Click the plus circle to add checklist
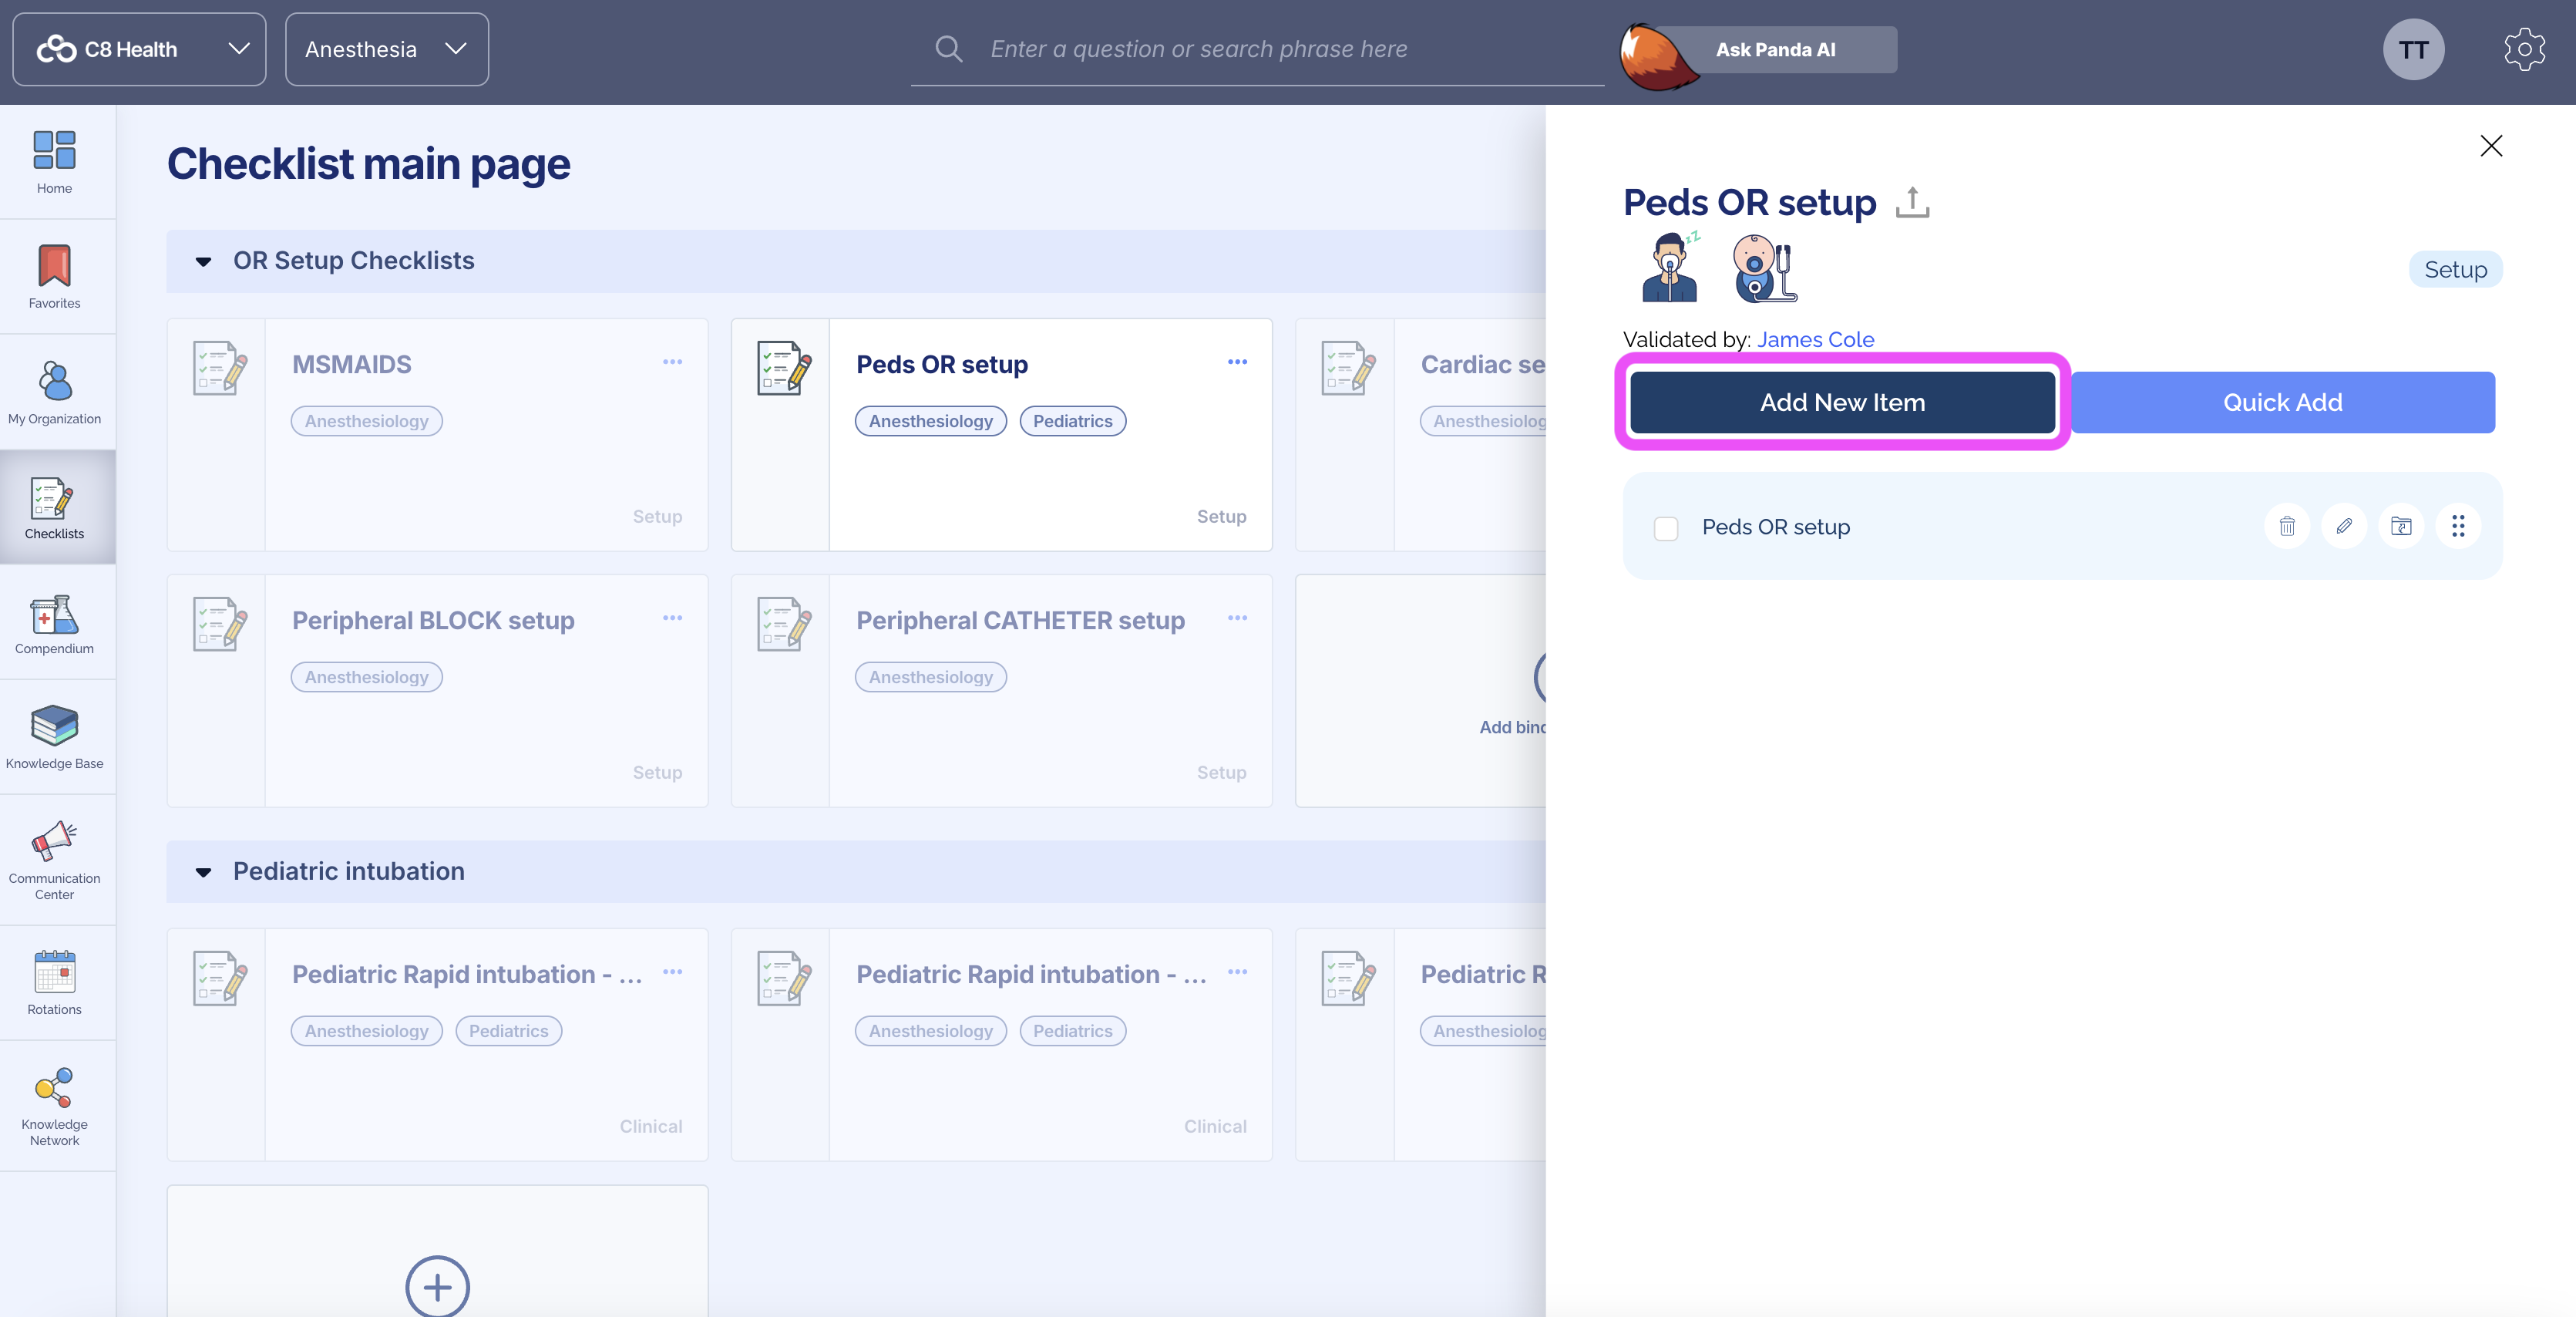Viewport: 2576px width, 1317px height. click(437, 1286)
